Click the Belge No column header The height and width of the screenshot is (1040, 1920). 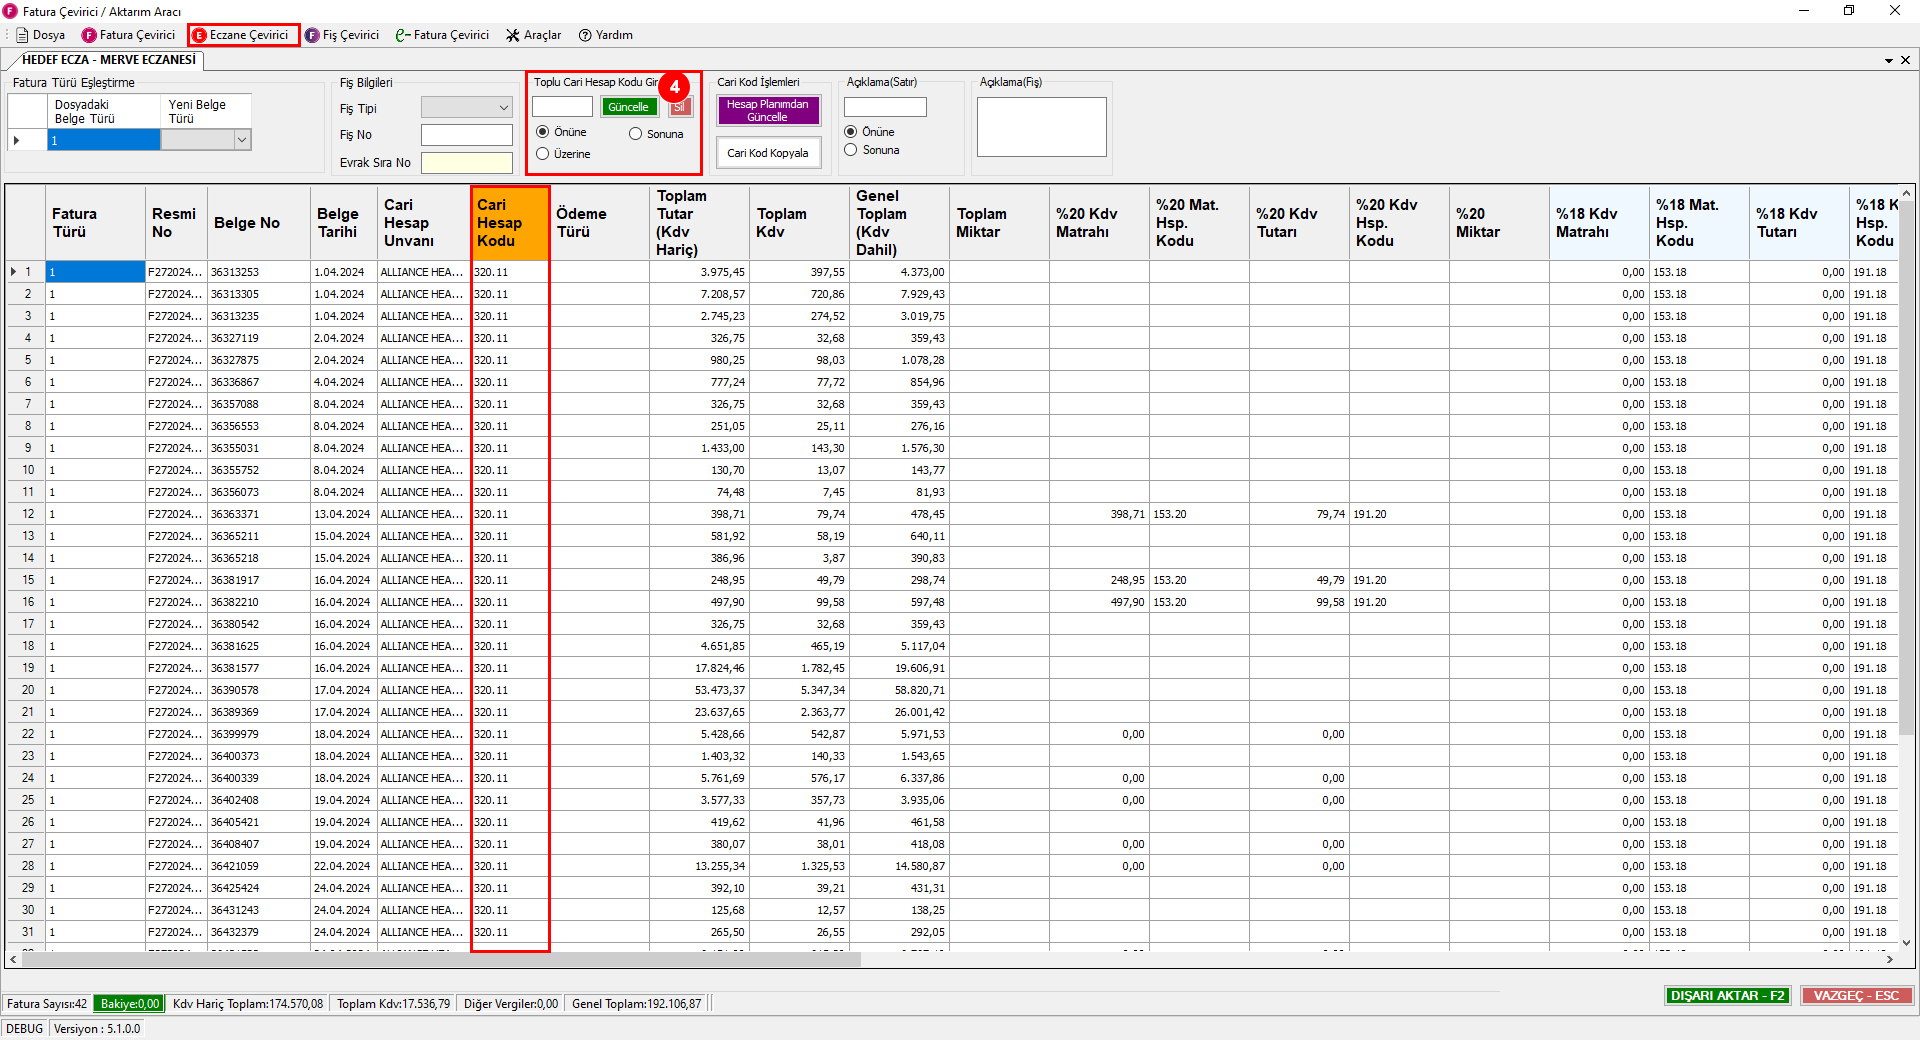point(258,223)
